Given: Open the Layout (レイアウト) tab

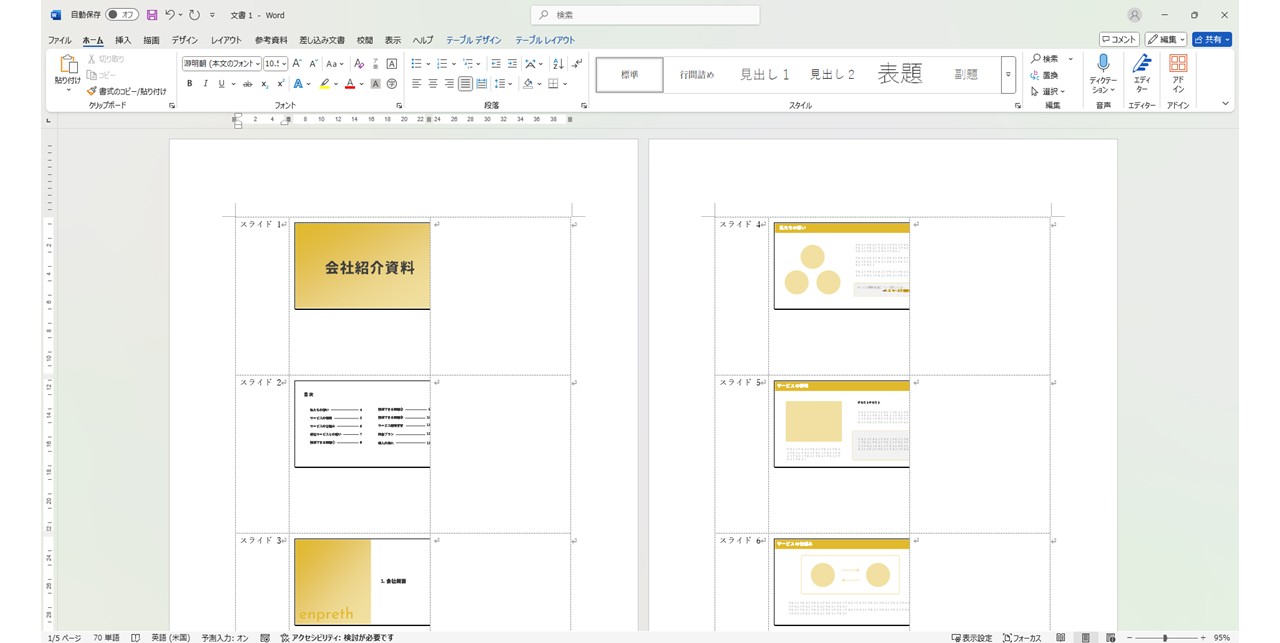Looking at the screenshot, I should click(x=226, y=40).
